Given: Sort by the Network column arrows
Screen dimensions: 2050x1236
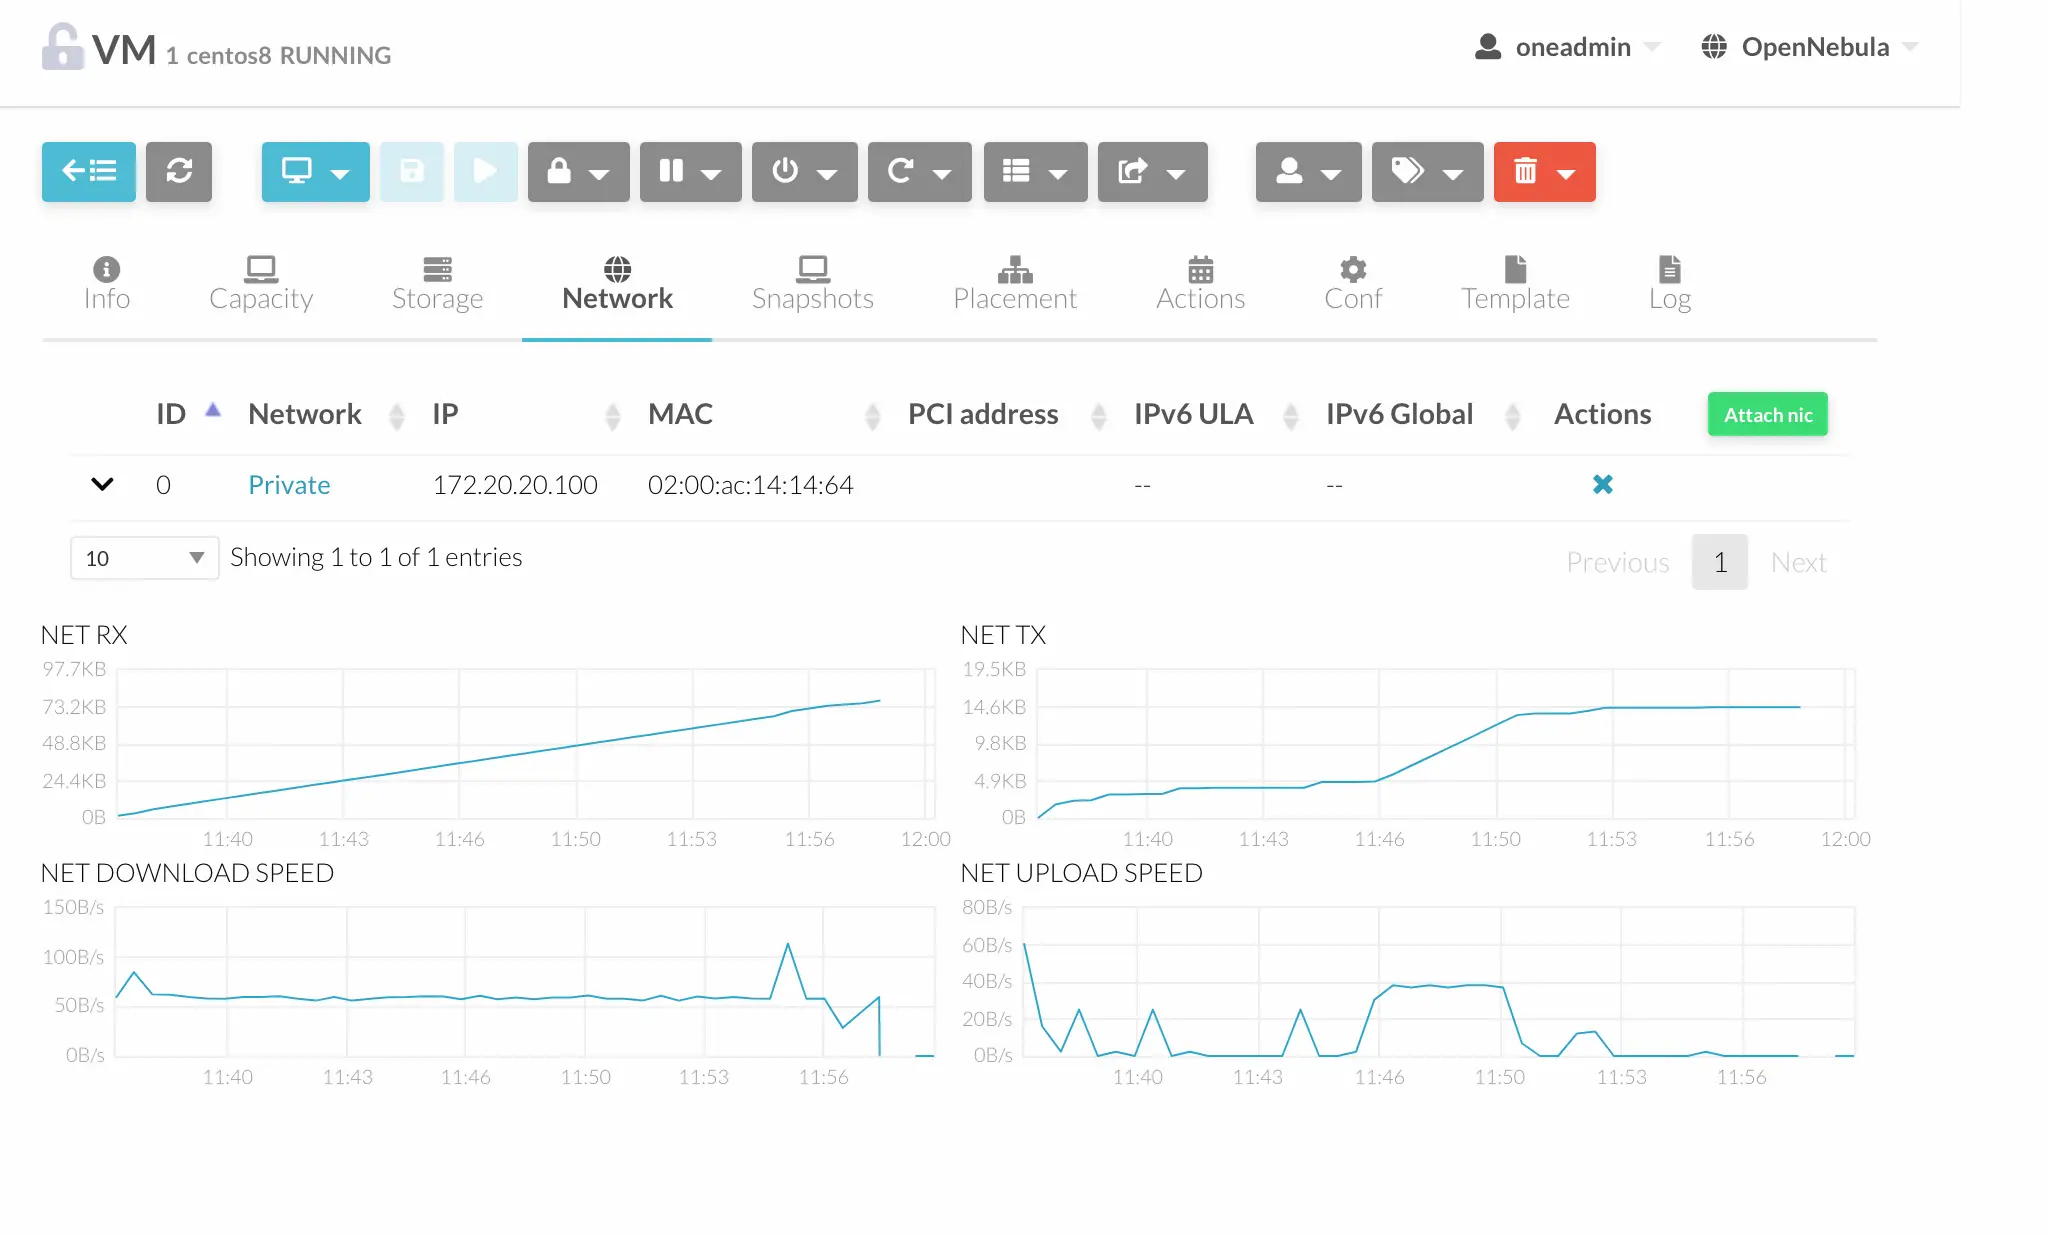Looking at the screenshot, I should tap(396, 416).
